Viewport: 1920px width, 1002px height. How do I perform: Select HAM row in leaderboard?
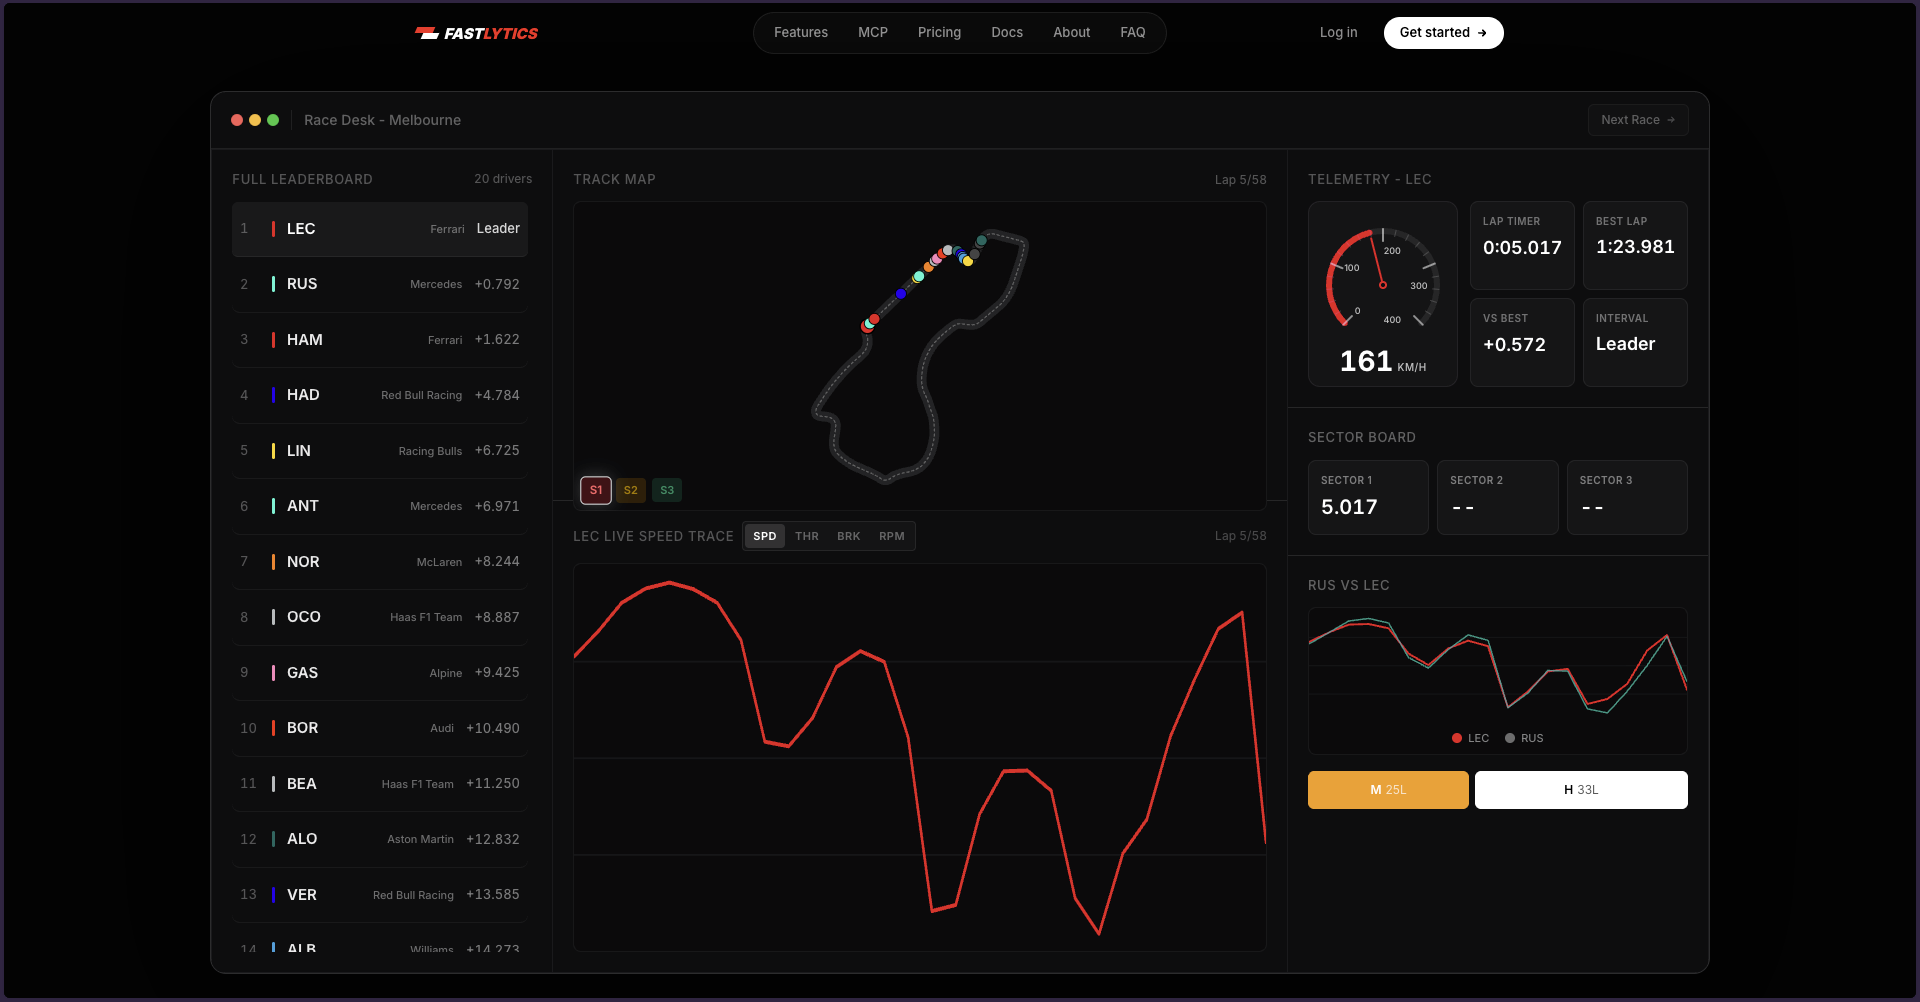(x=380, y=340)
